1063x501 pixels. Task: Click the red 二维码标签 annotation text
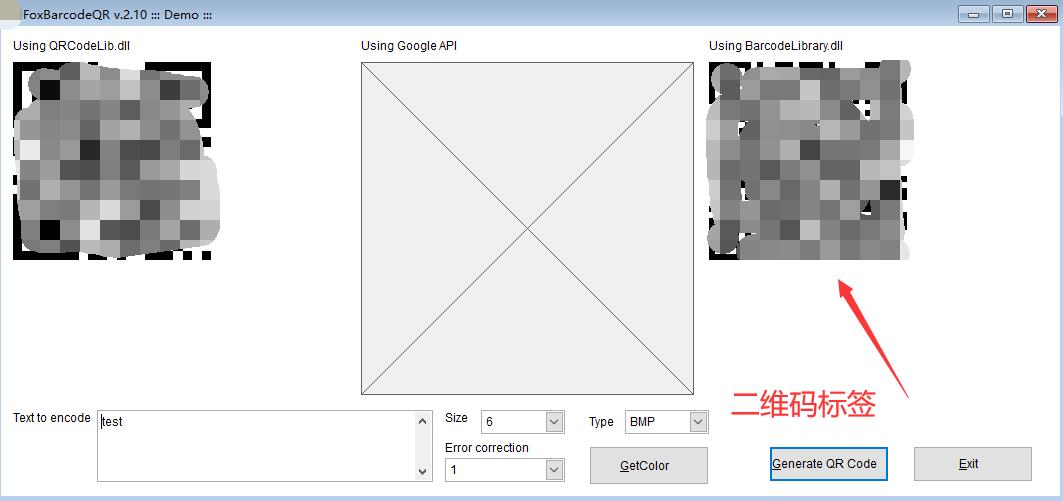pyautogui.click(x=803, y=405)
